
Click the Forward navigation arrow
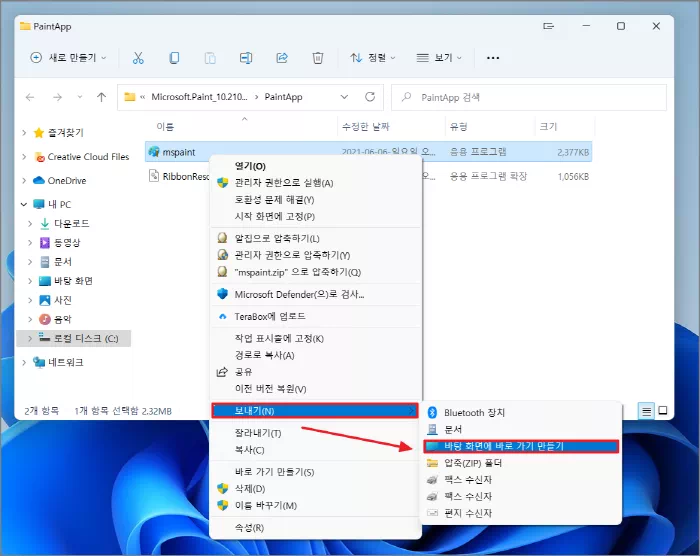[x=57, y=97]
